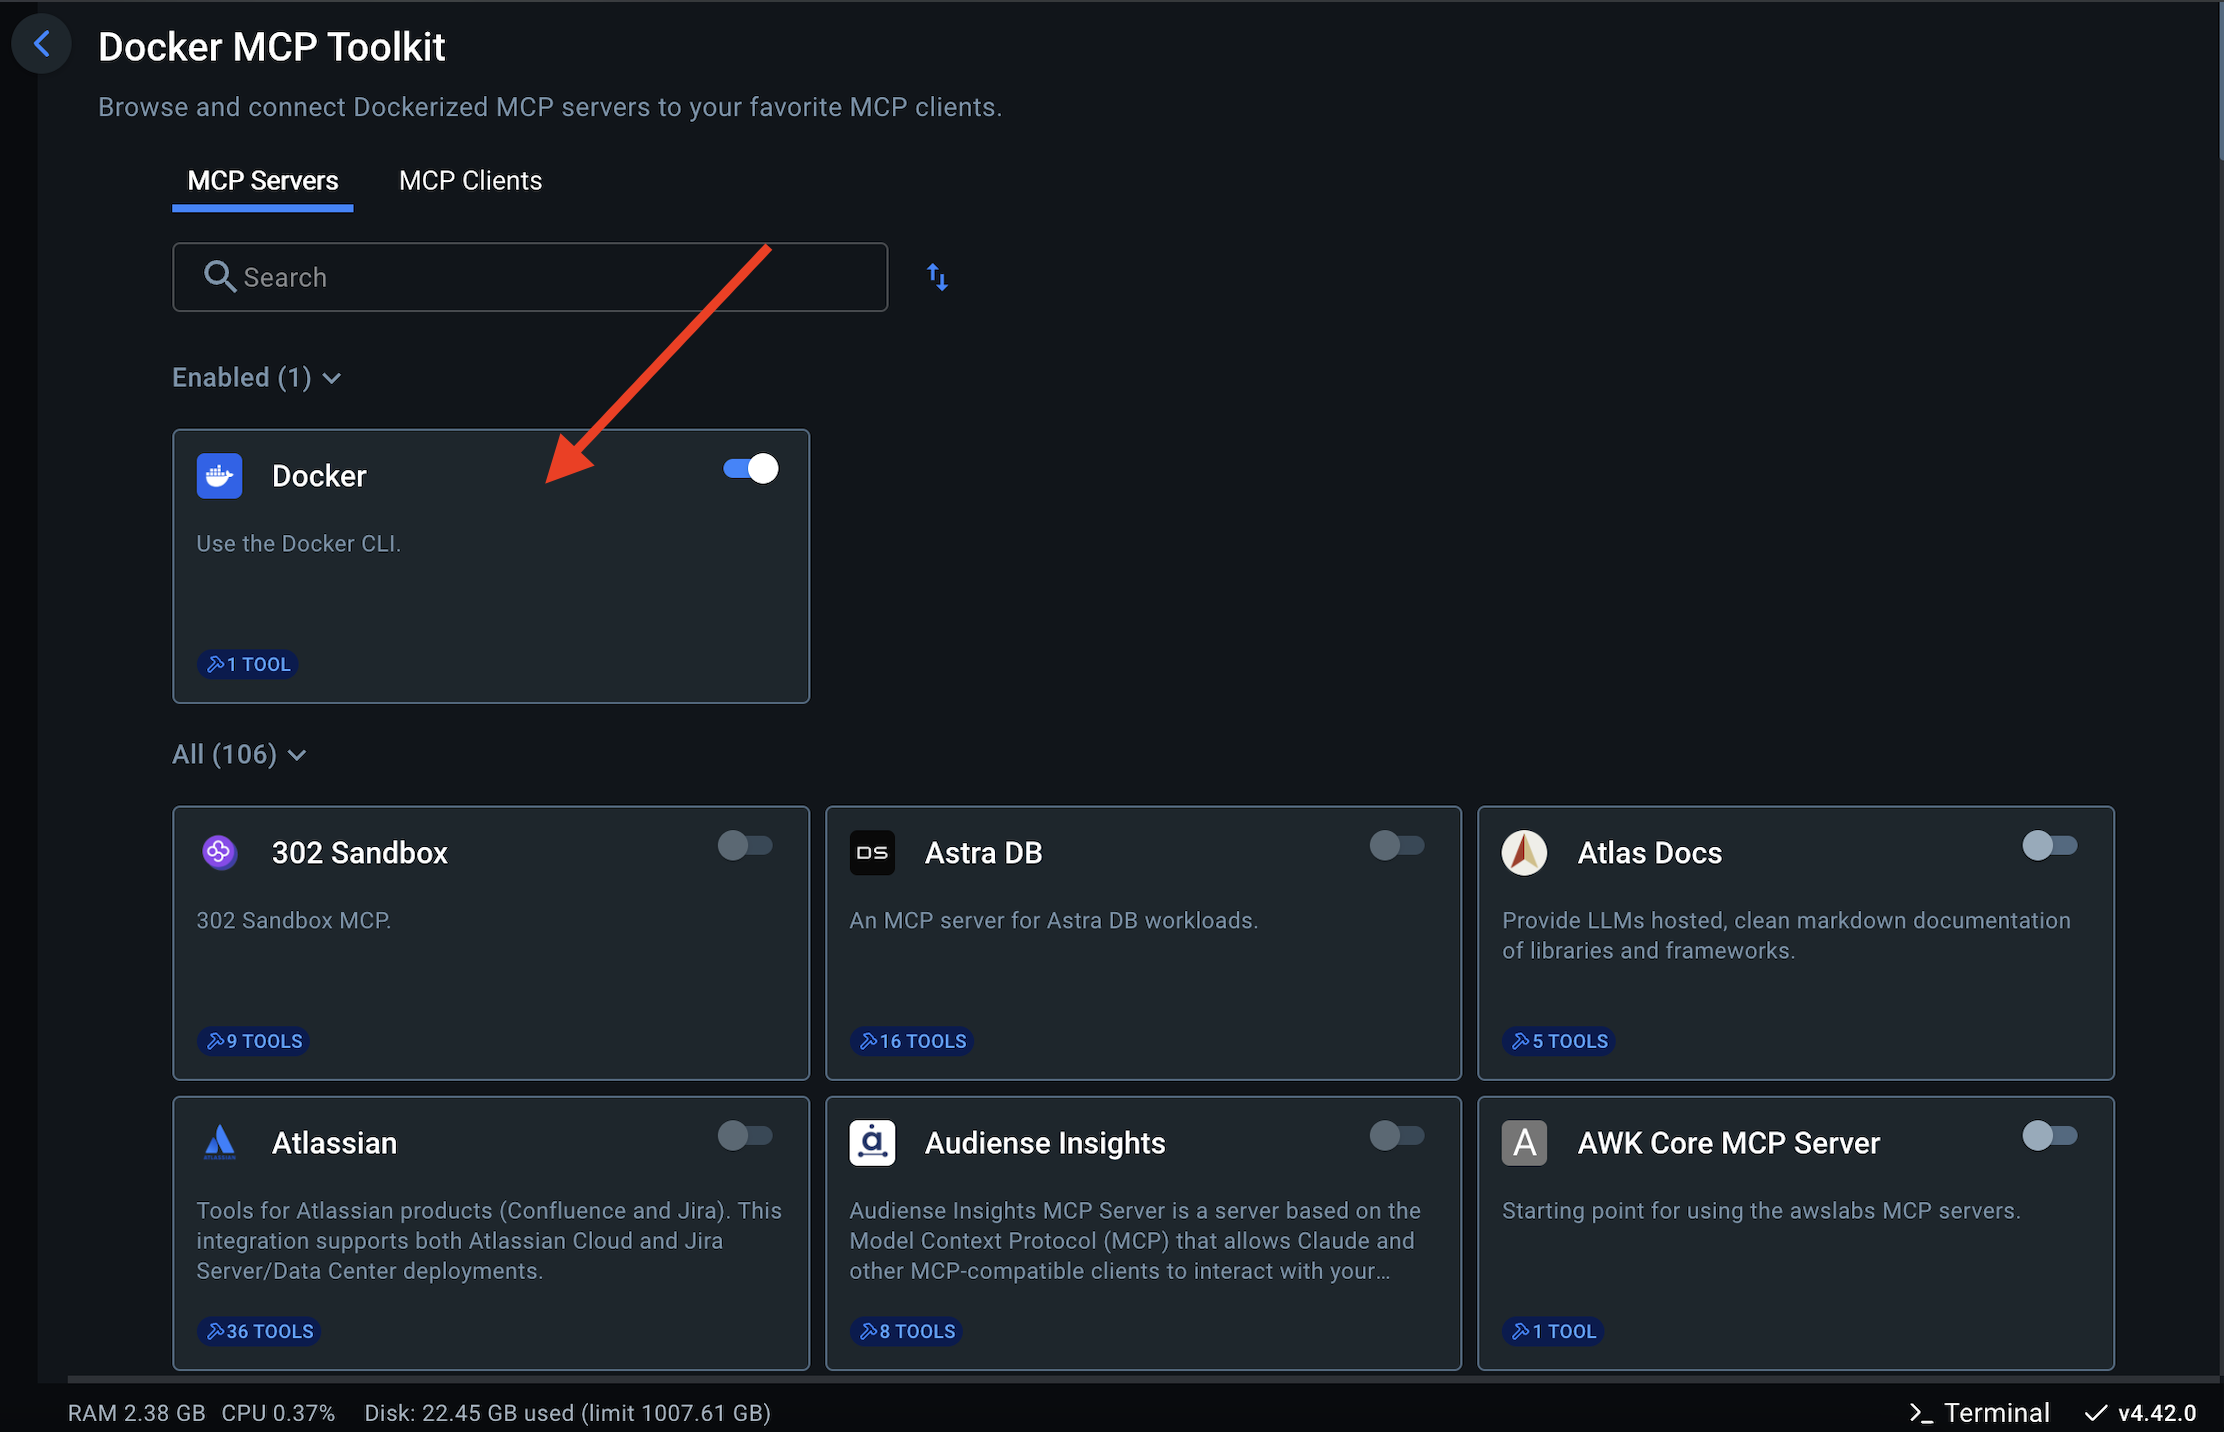
Task: Click the 1 TOOL badge on AWK Core
Action: point(1553,1331)
